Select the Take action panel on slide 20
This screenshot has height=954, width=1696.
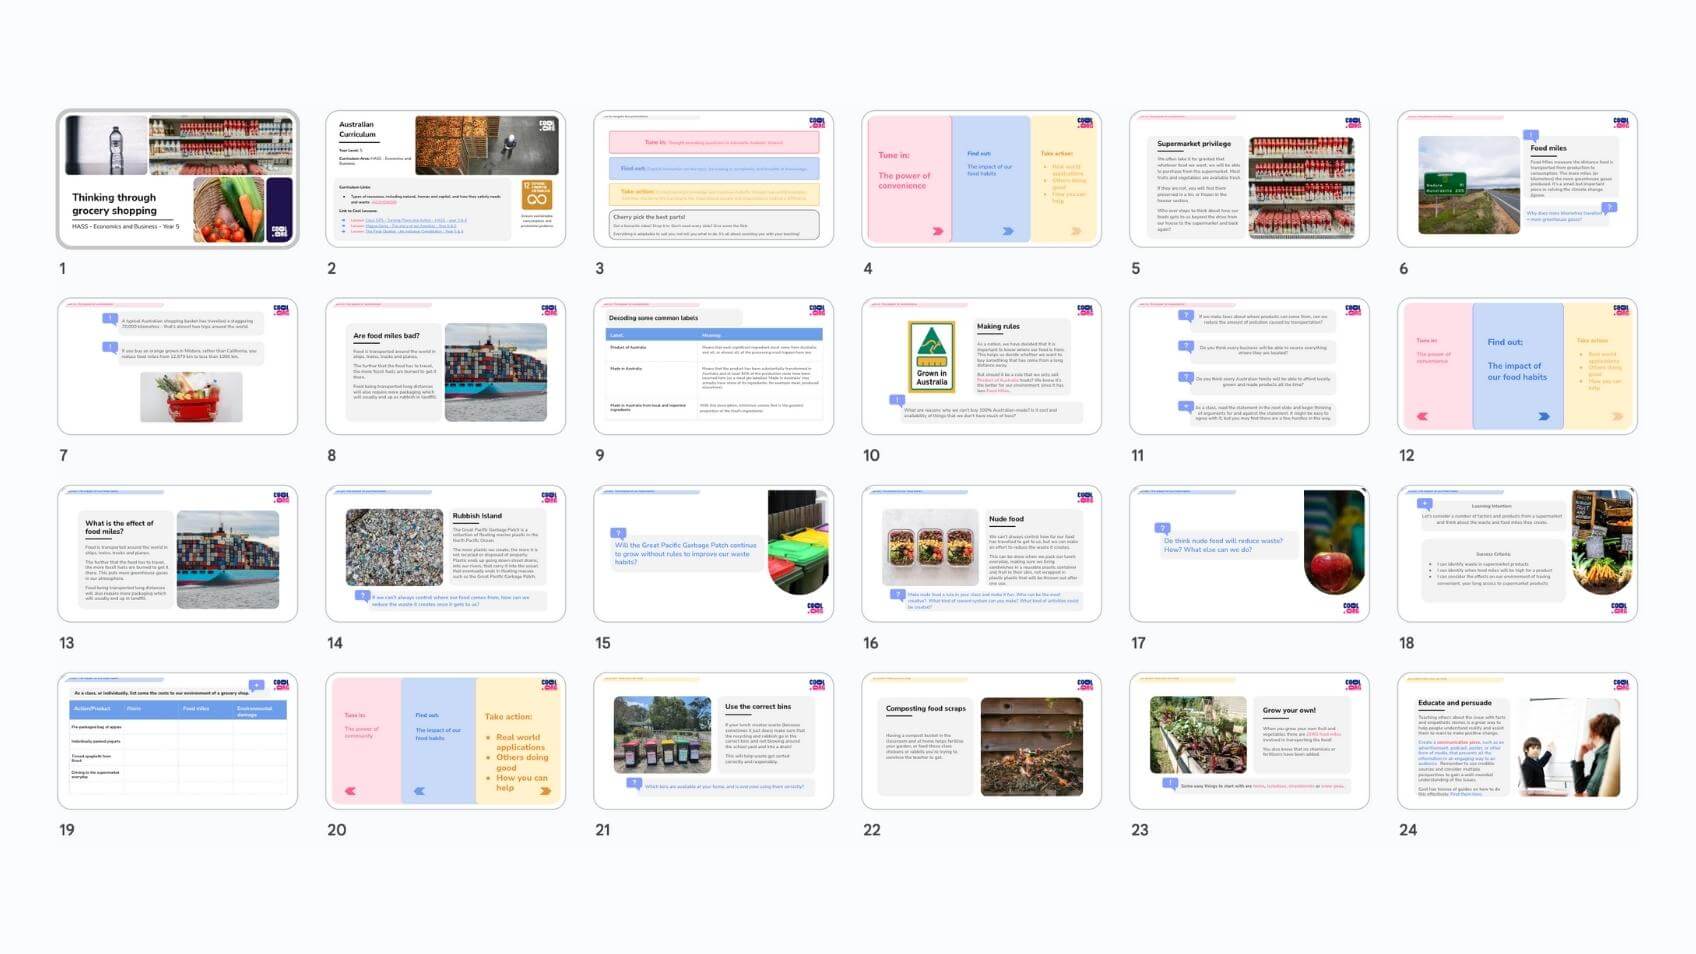click(516, 741)
